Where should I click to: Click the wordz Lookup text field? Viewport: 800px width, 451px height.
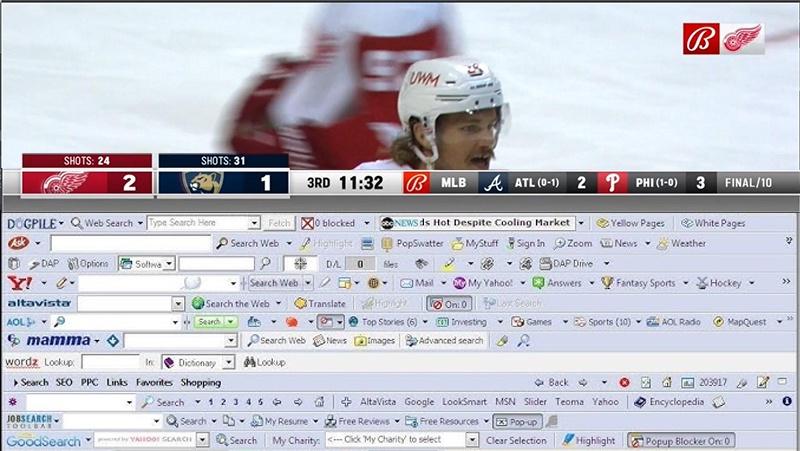click(x=110, y=362)
